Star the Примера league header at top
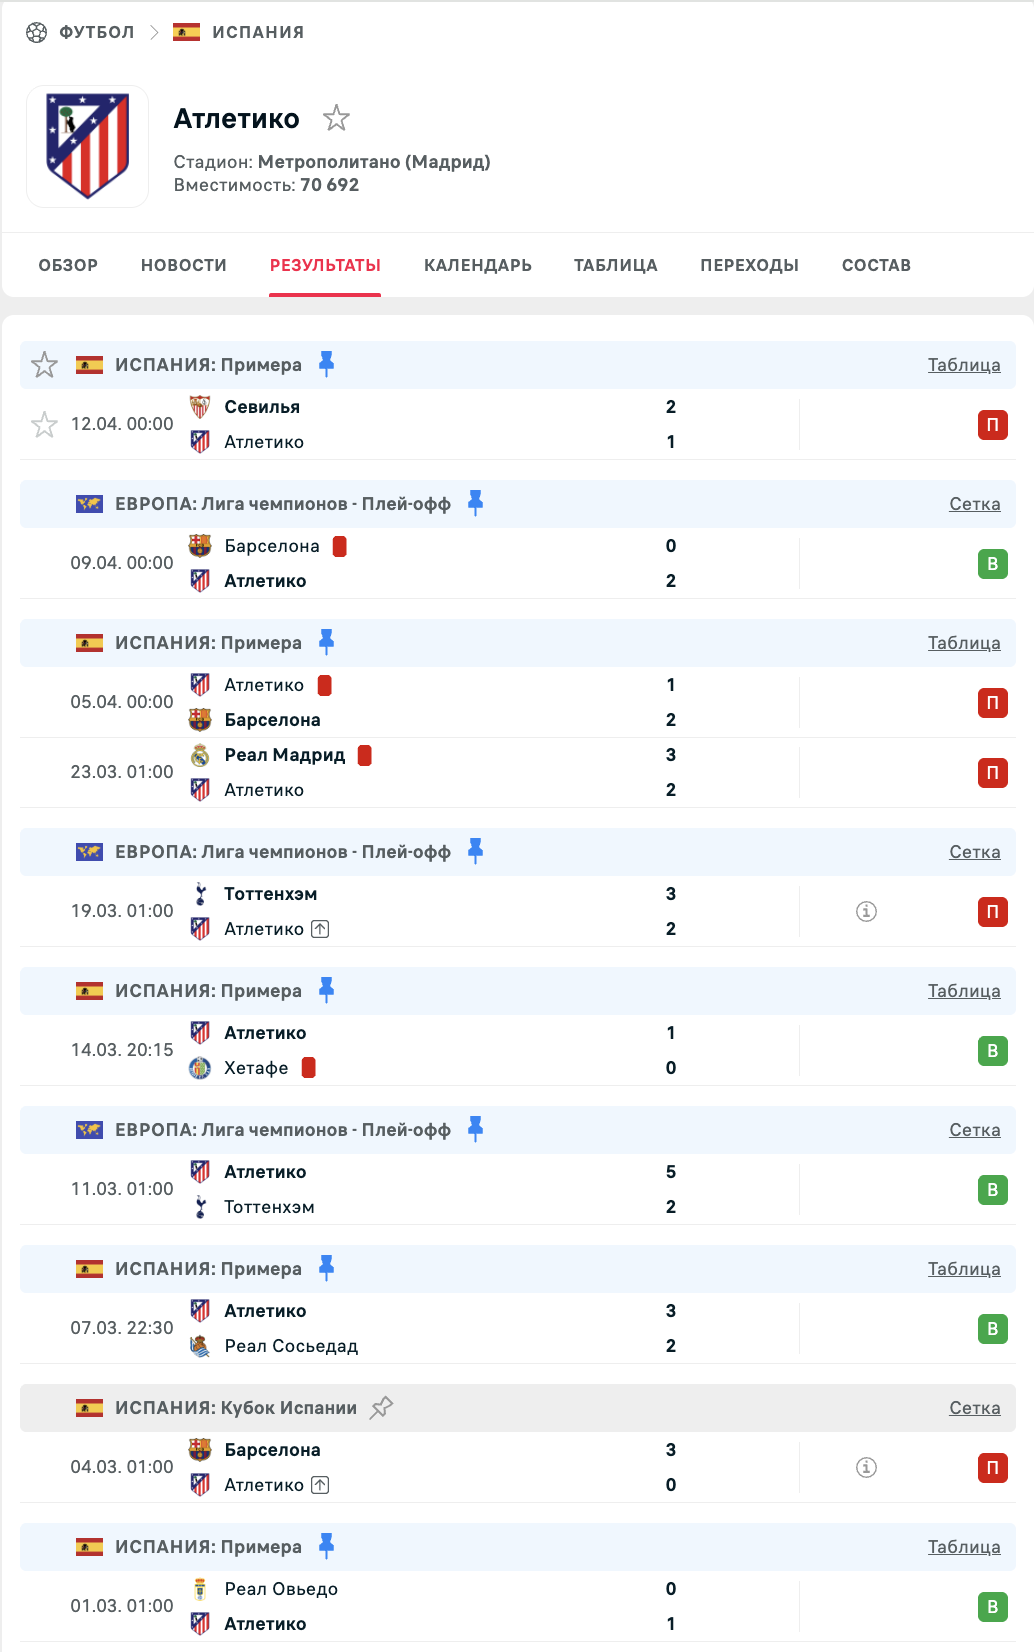 click(x=44, y=365)
